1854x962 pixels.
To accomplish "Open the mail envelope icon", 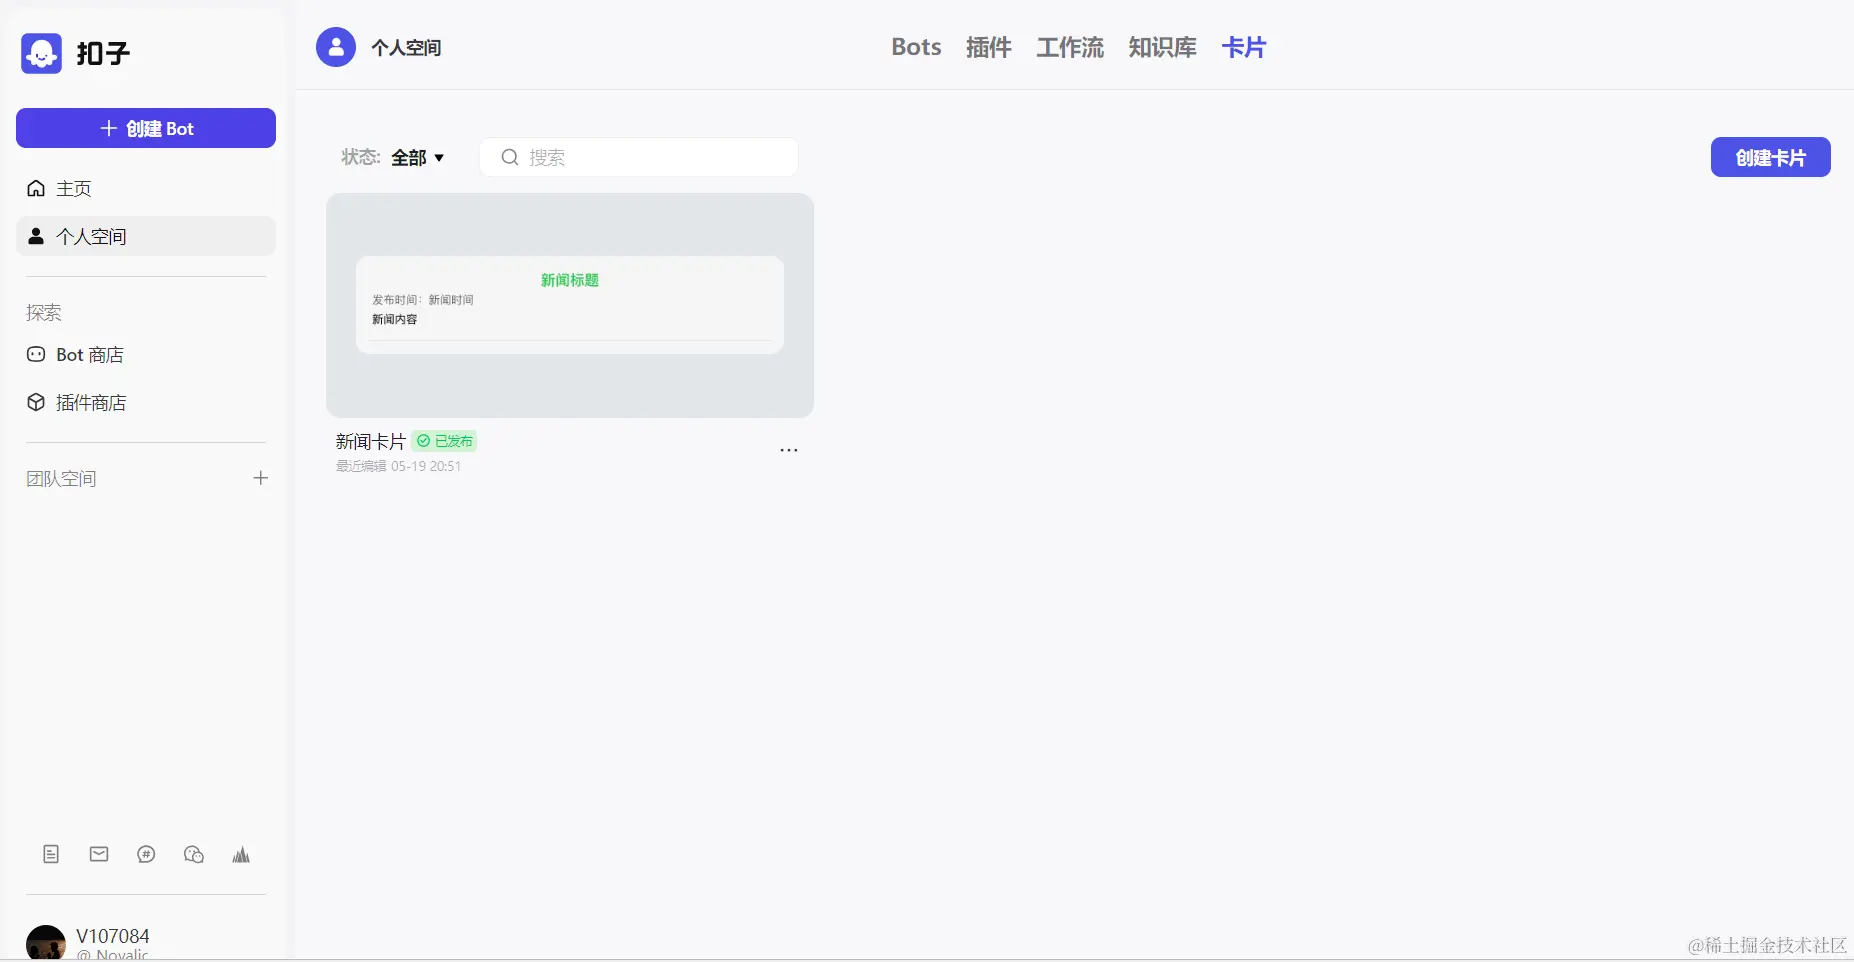I will [99, 854].
